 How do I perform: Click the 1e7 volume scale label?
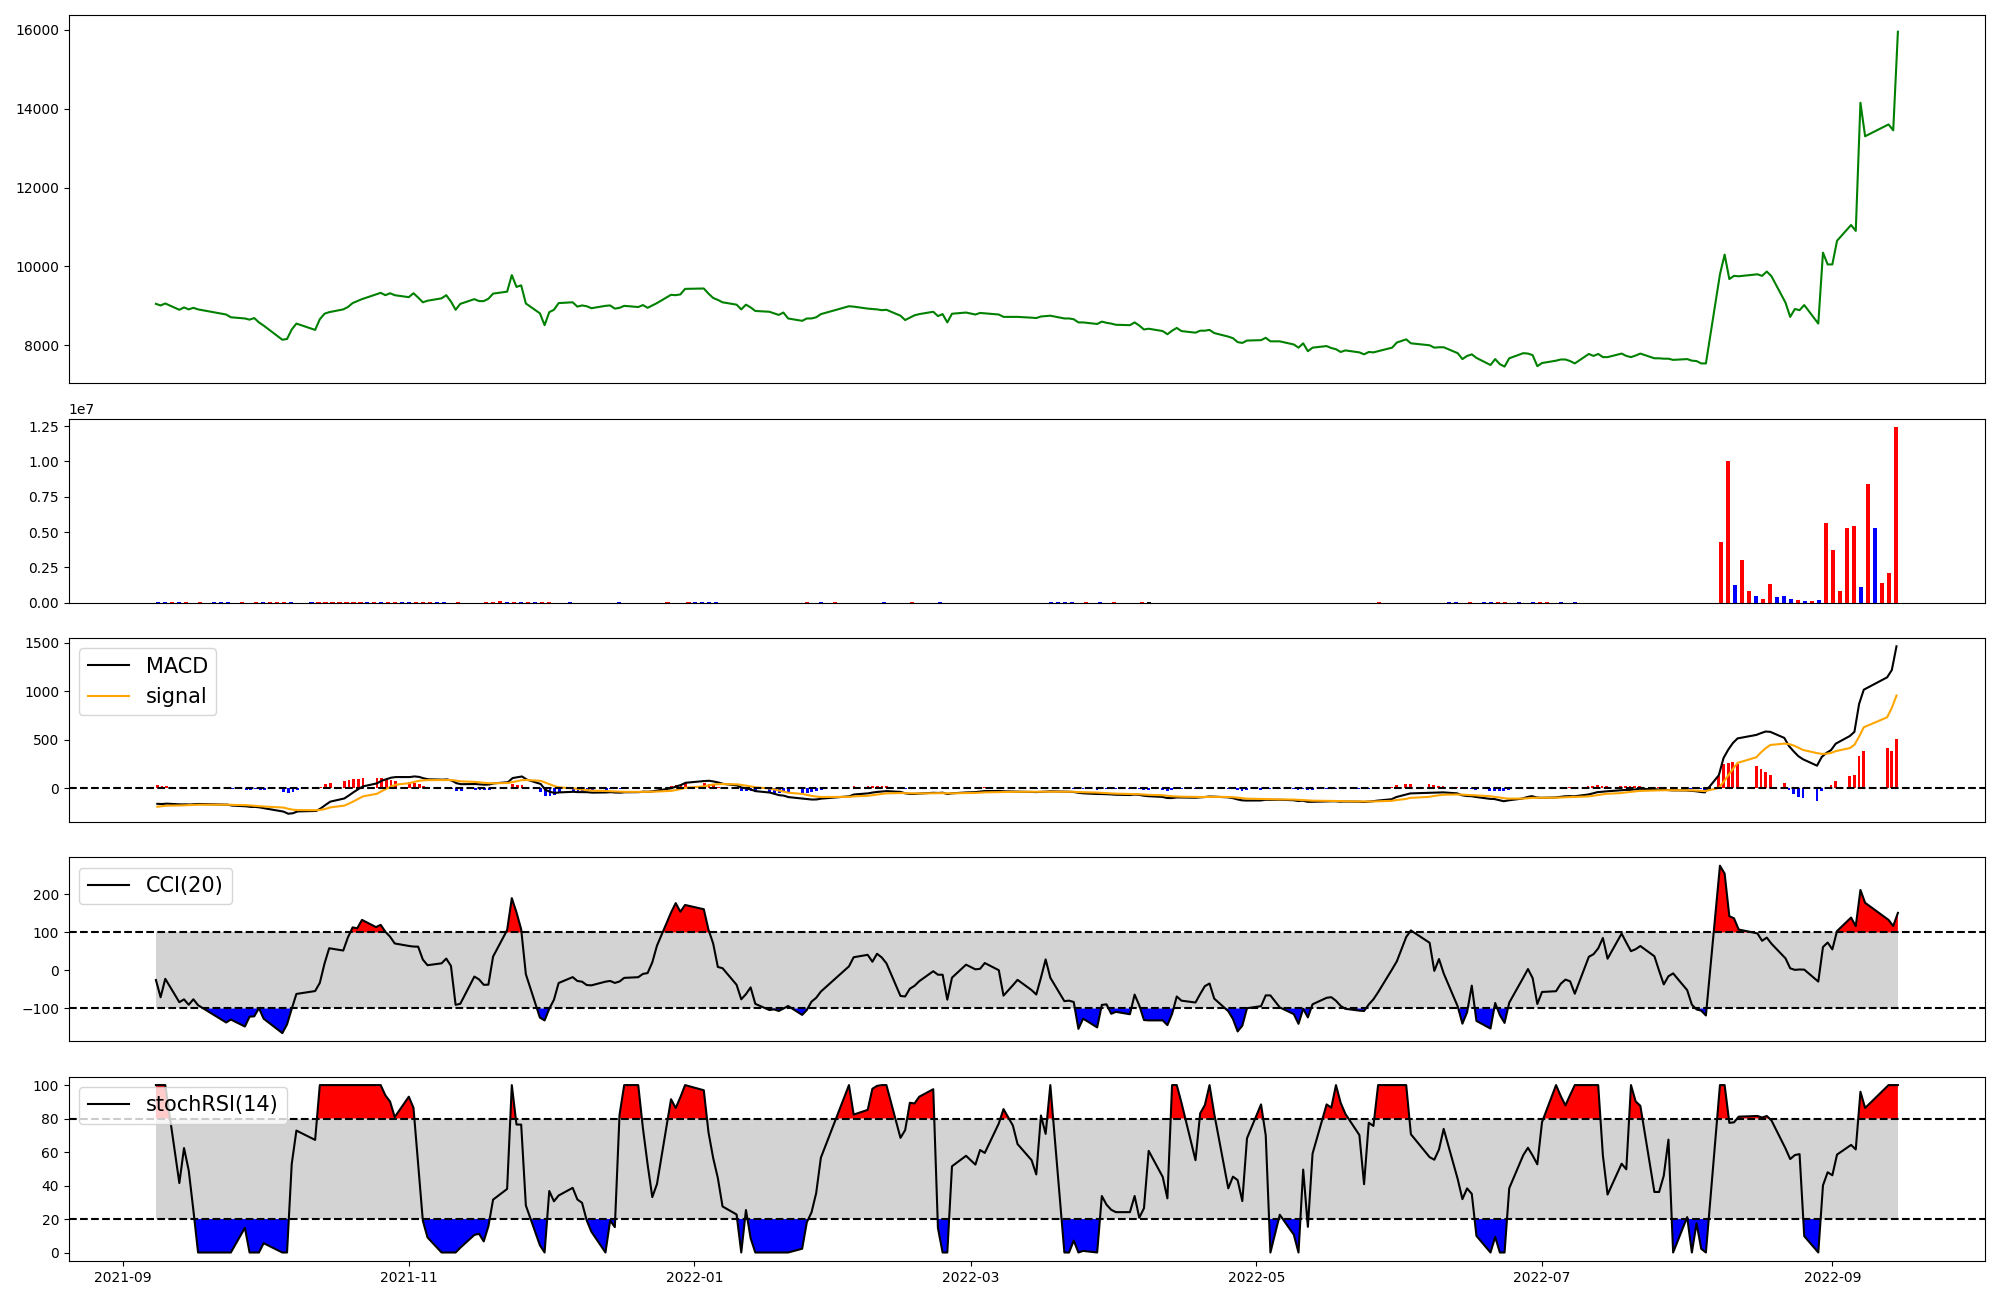tap(81, 409)
